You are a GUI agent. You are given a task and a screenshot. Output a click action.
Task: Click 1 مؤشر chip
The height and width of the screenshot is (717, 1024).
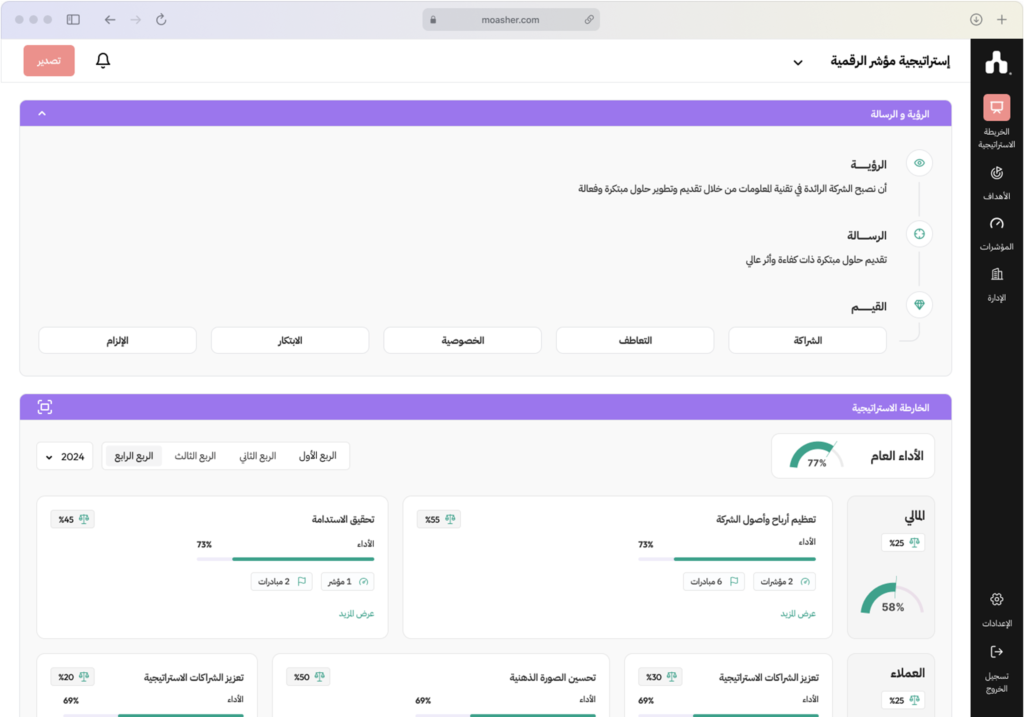click(x=347, y=582)
